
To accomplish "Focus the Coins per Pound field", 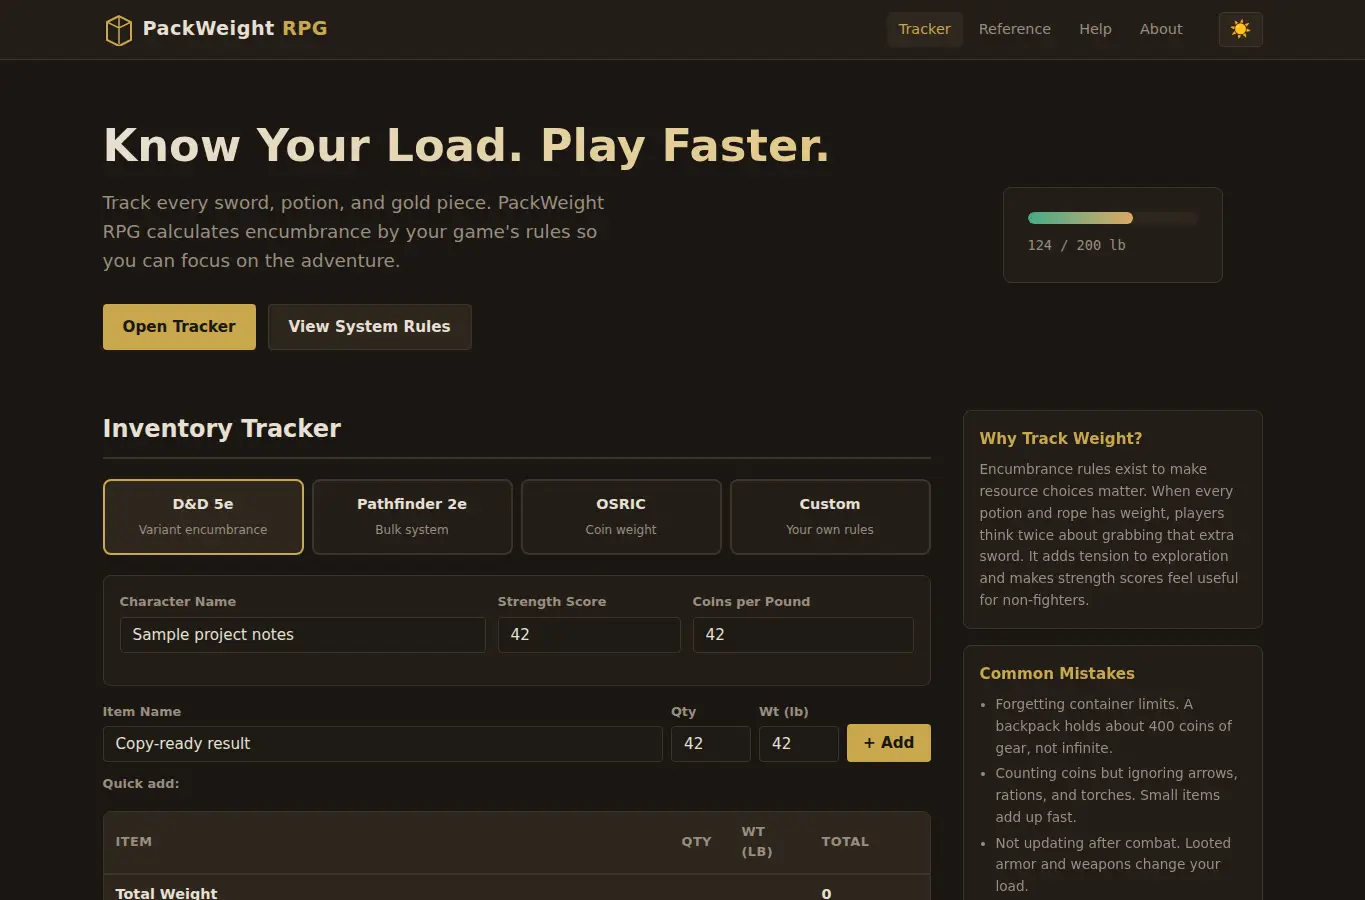I will pos(803,635).
